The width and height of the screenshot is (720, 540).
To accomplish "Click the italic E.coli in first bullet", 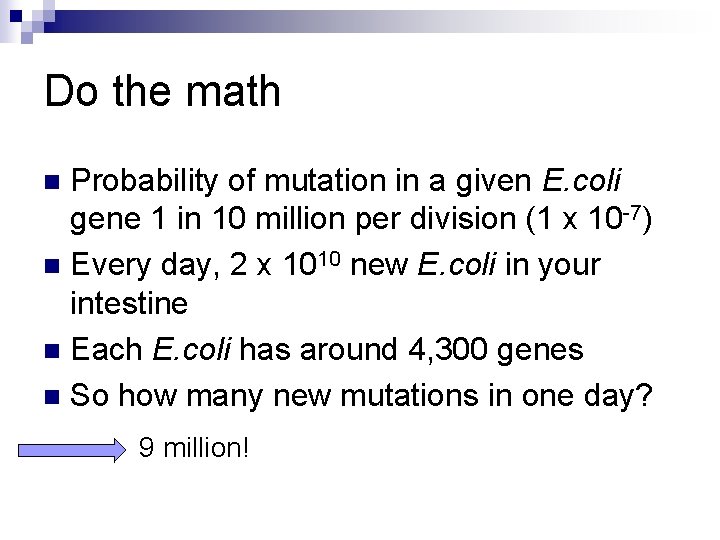I will (x=581, y=181).
